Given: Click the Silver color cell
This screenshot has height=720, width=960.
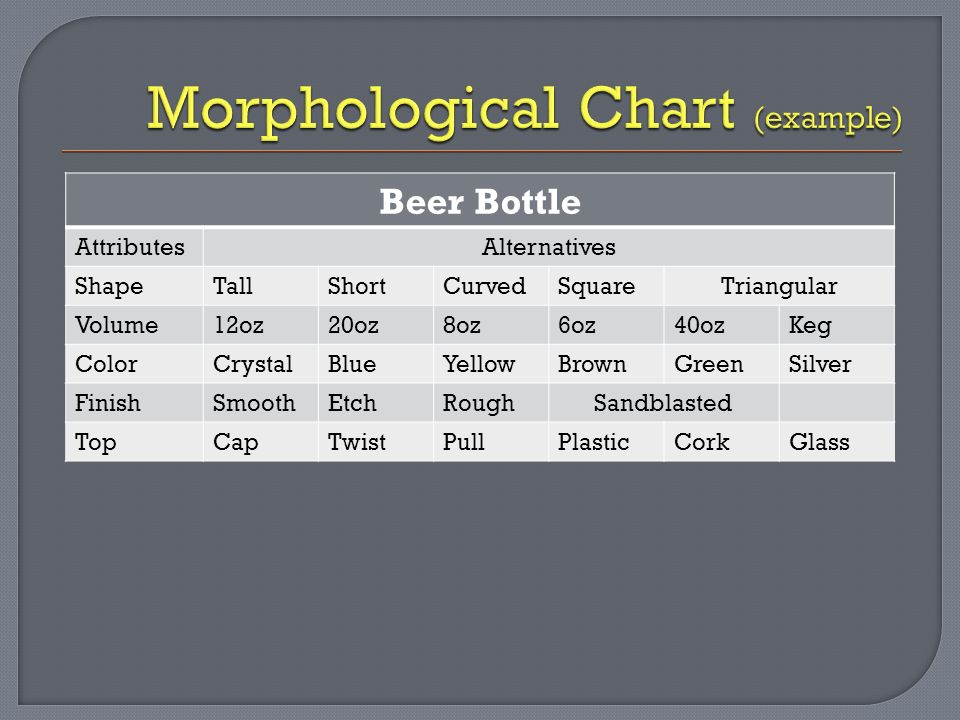Looking at the screenshot, I should [837, 364].
